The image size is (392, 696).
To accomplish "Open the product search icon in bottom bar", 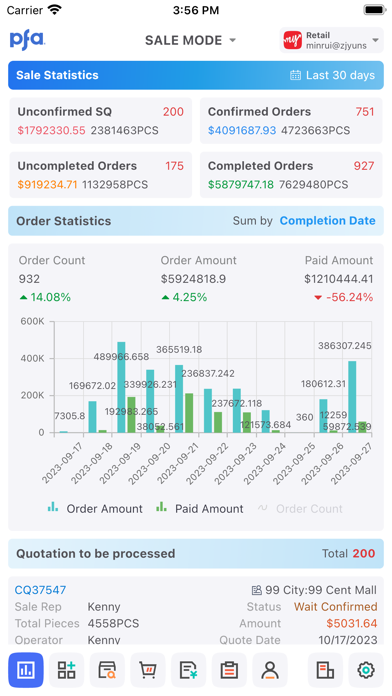I will point(107,670).
